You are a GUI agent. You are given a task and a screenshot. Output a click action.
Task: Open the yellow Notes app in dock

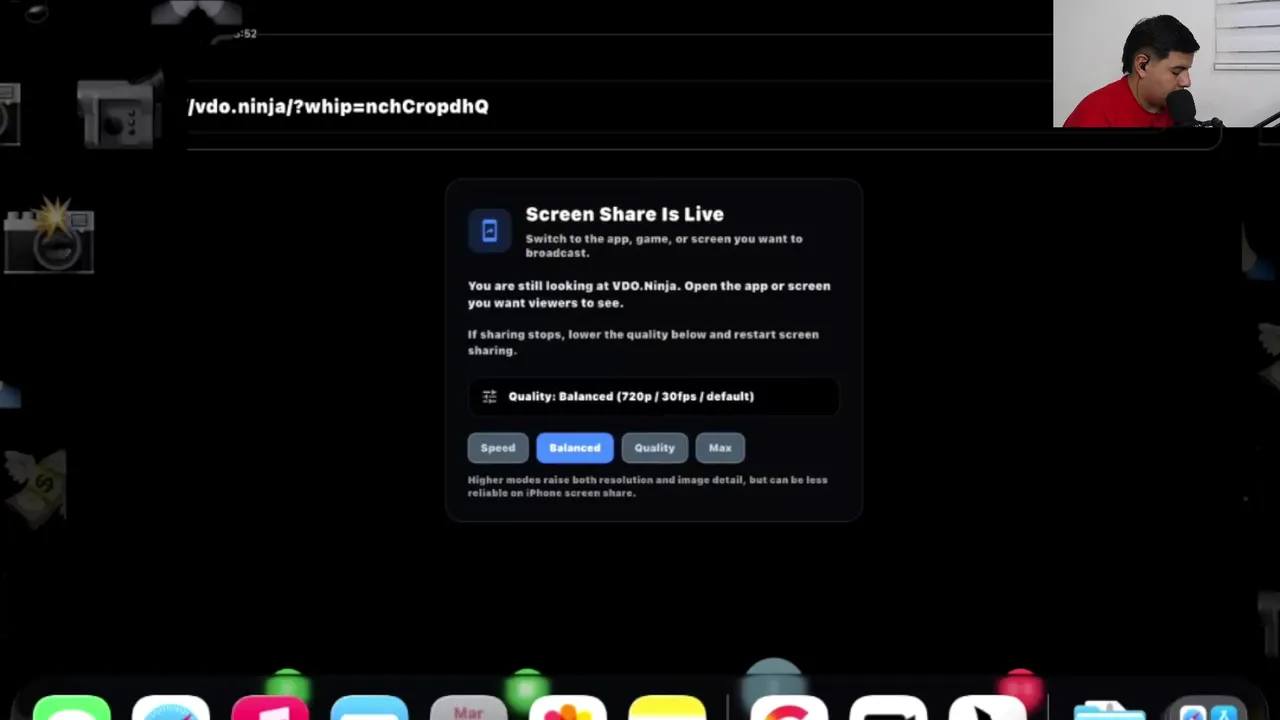click(x=667, y=708)
